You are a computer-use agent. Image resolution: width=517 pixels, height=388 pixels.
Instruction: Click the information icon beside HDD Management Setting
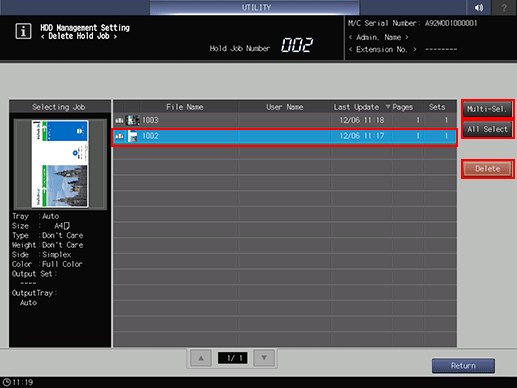(x=23, y=31)
